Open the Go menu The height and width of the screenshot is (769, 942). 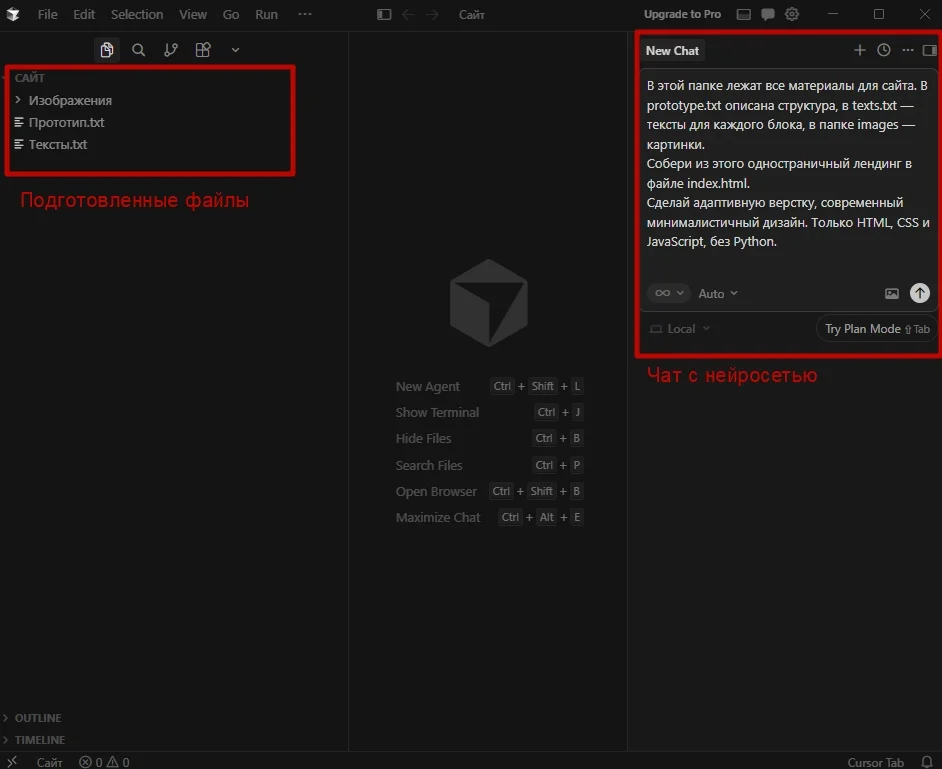pyautogui.click(x=231, y=14)
